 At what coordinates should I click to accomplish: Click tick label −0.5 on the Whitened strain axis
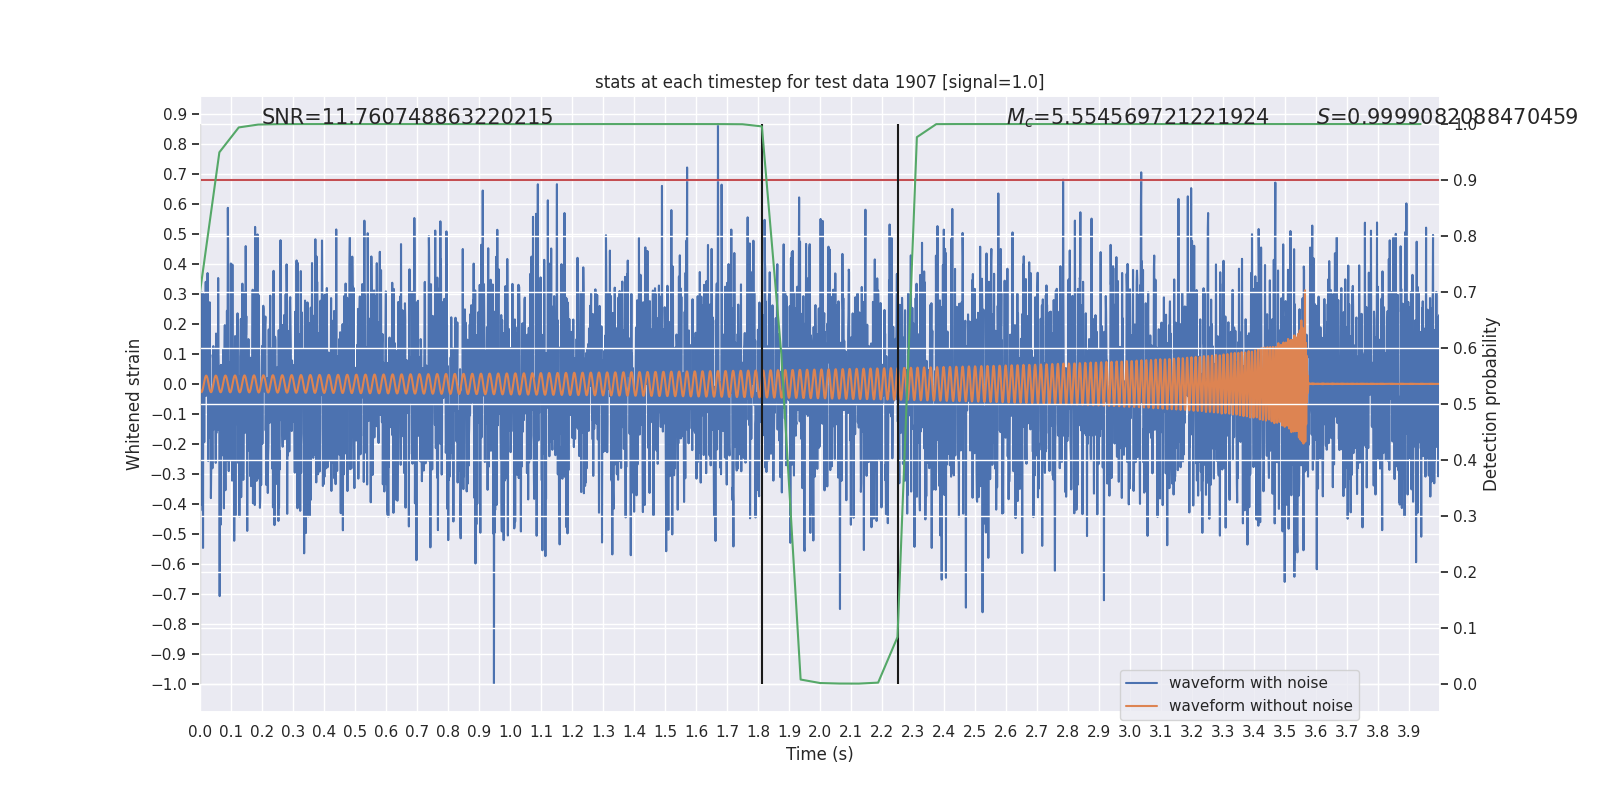tap(169, 535)
